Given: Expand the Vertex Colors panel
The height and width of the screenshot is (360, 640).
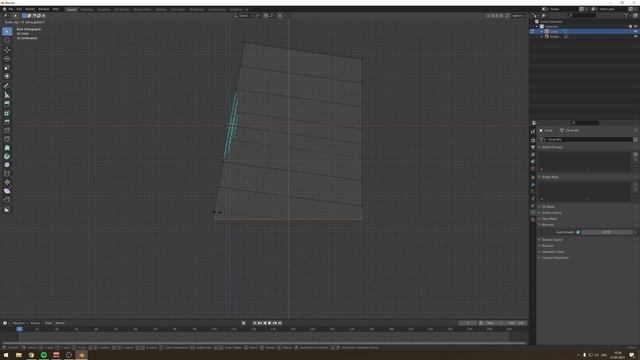Looking at the screenshot, I should [x=551, y=213].
